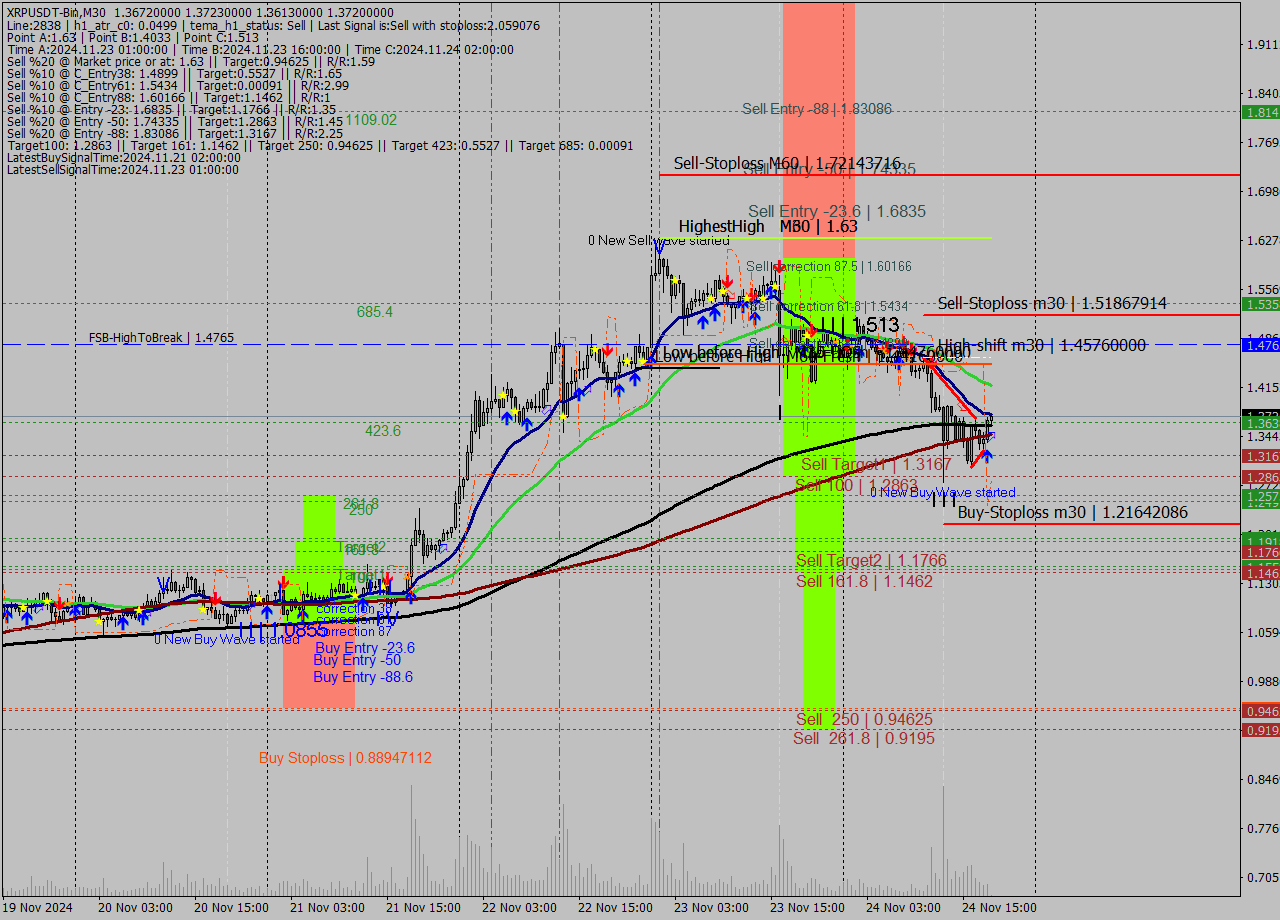Click the Buy Entry -88.6 label
Image resolution: width=1280 pixels, height=920 pixels.
[363, 678]
